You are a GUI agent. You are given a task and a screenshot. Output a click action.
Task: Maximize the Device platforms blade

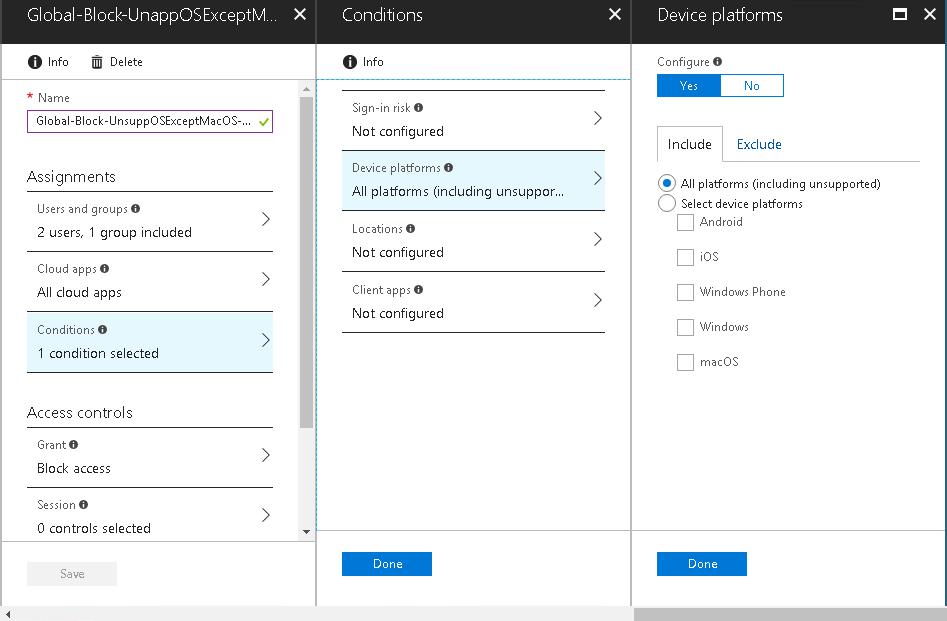pyautogui.click(x=900, y=14)
